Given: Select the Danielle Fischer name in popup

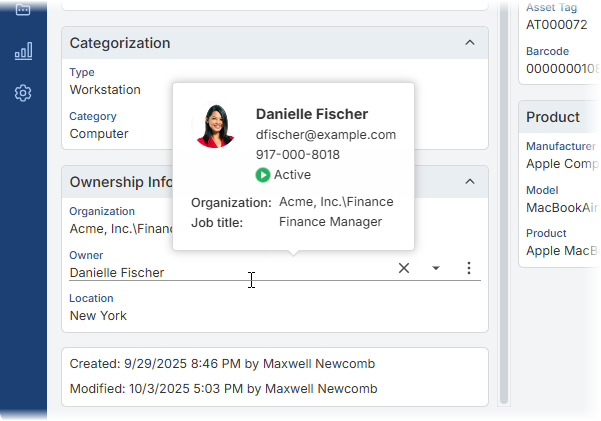Looking at the screenshot, I should [x=311, y=114].
